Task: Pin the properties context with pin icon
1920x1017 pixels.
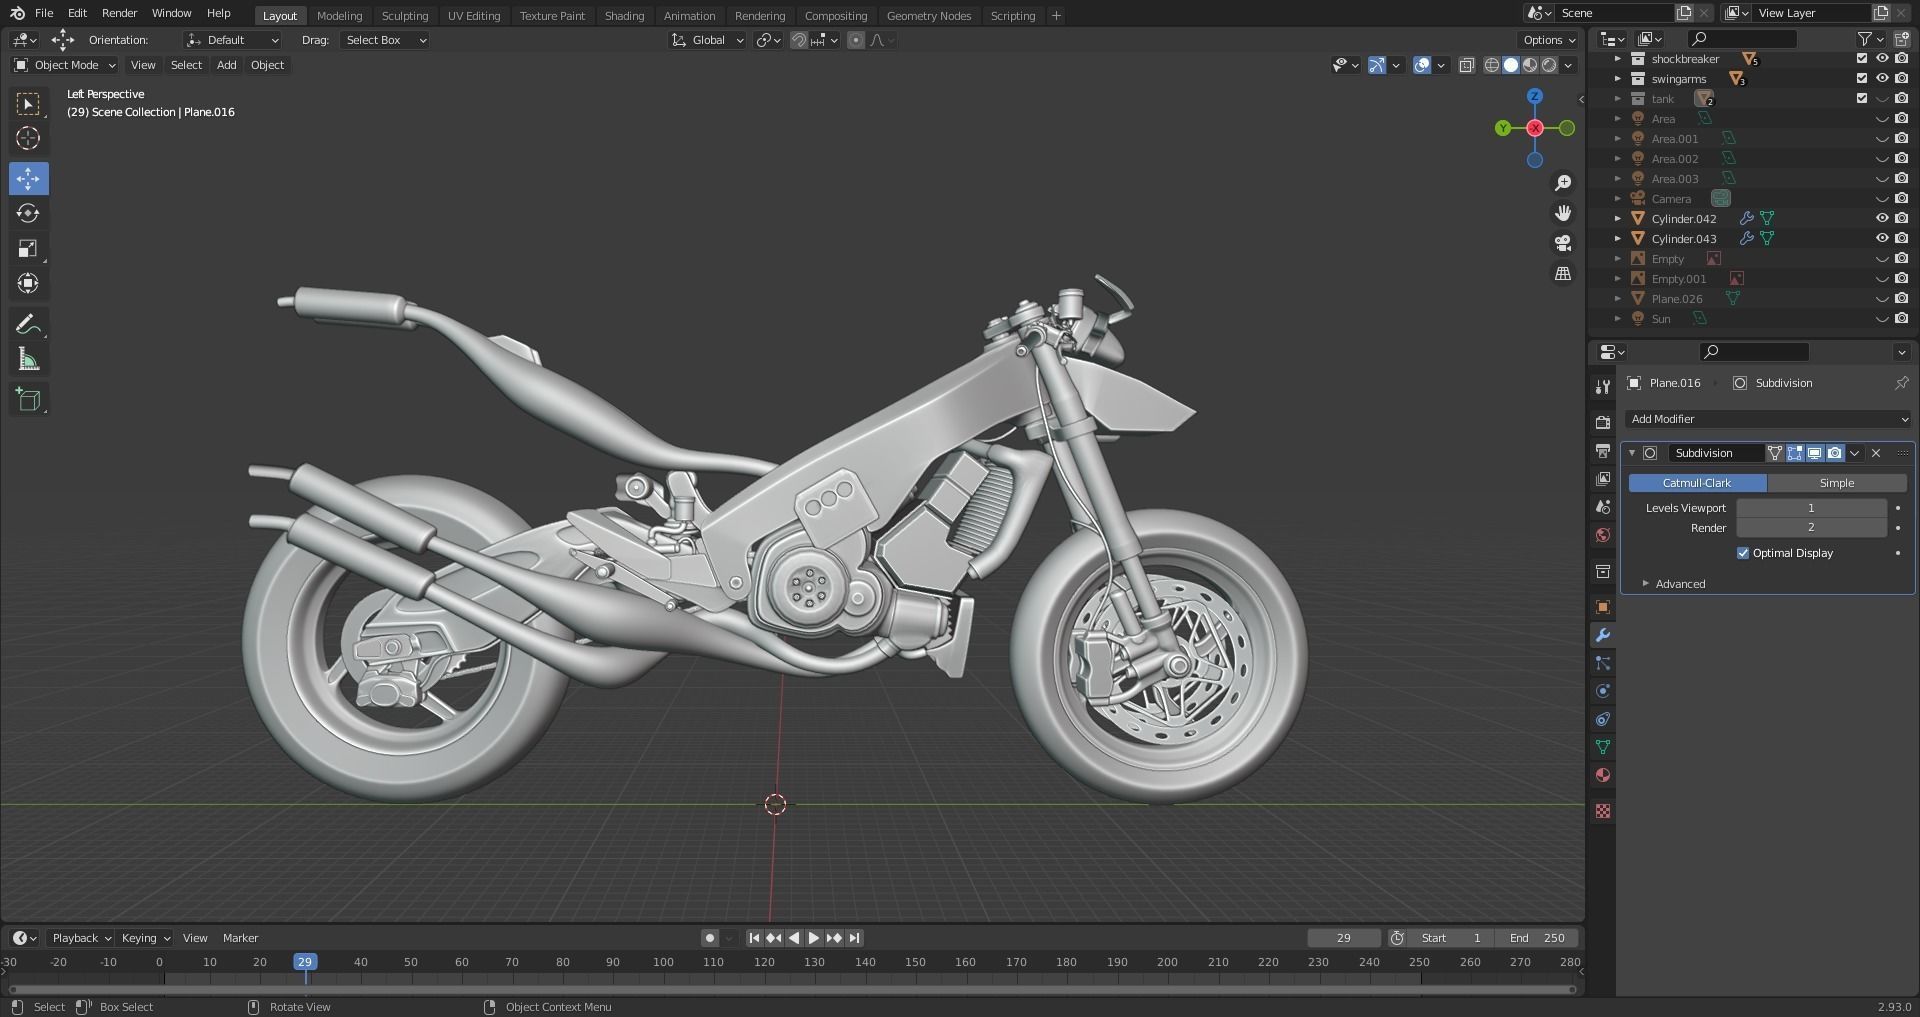Action: (1901, 383)
